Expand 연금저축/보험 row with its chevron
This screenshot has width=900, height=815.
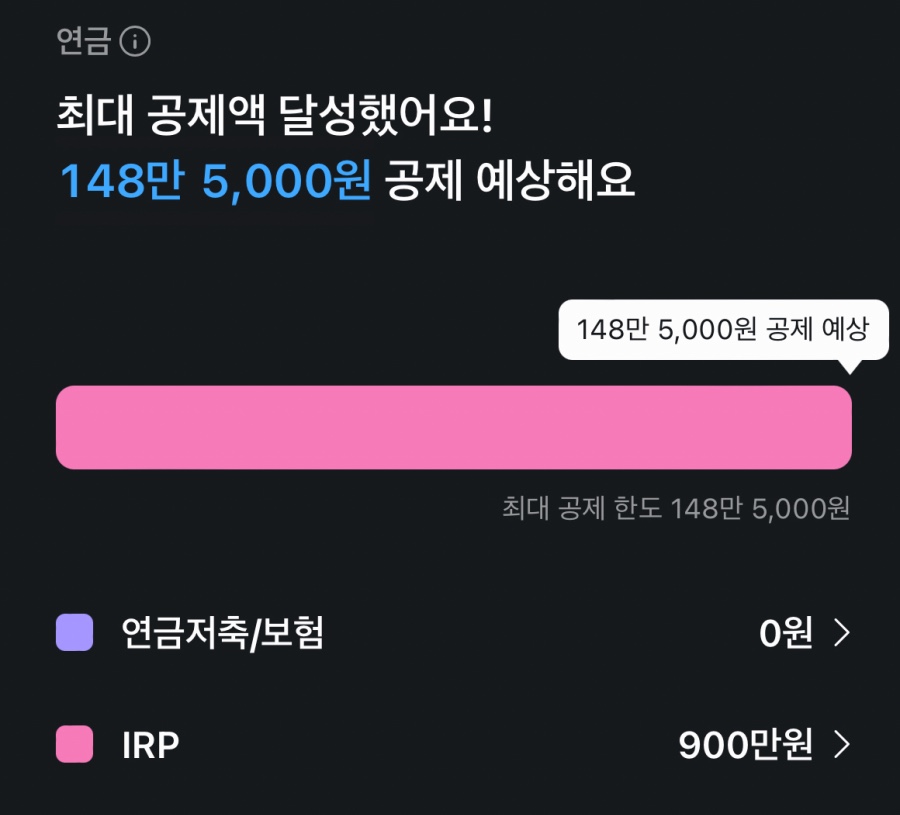[842, 633]
